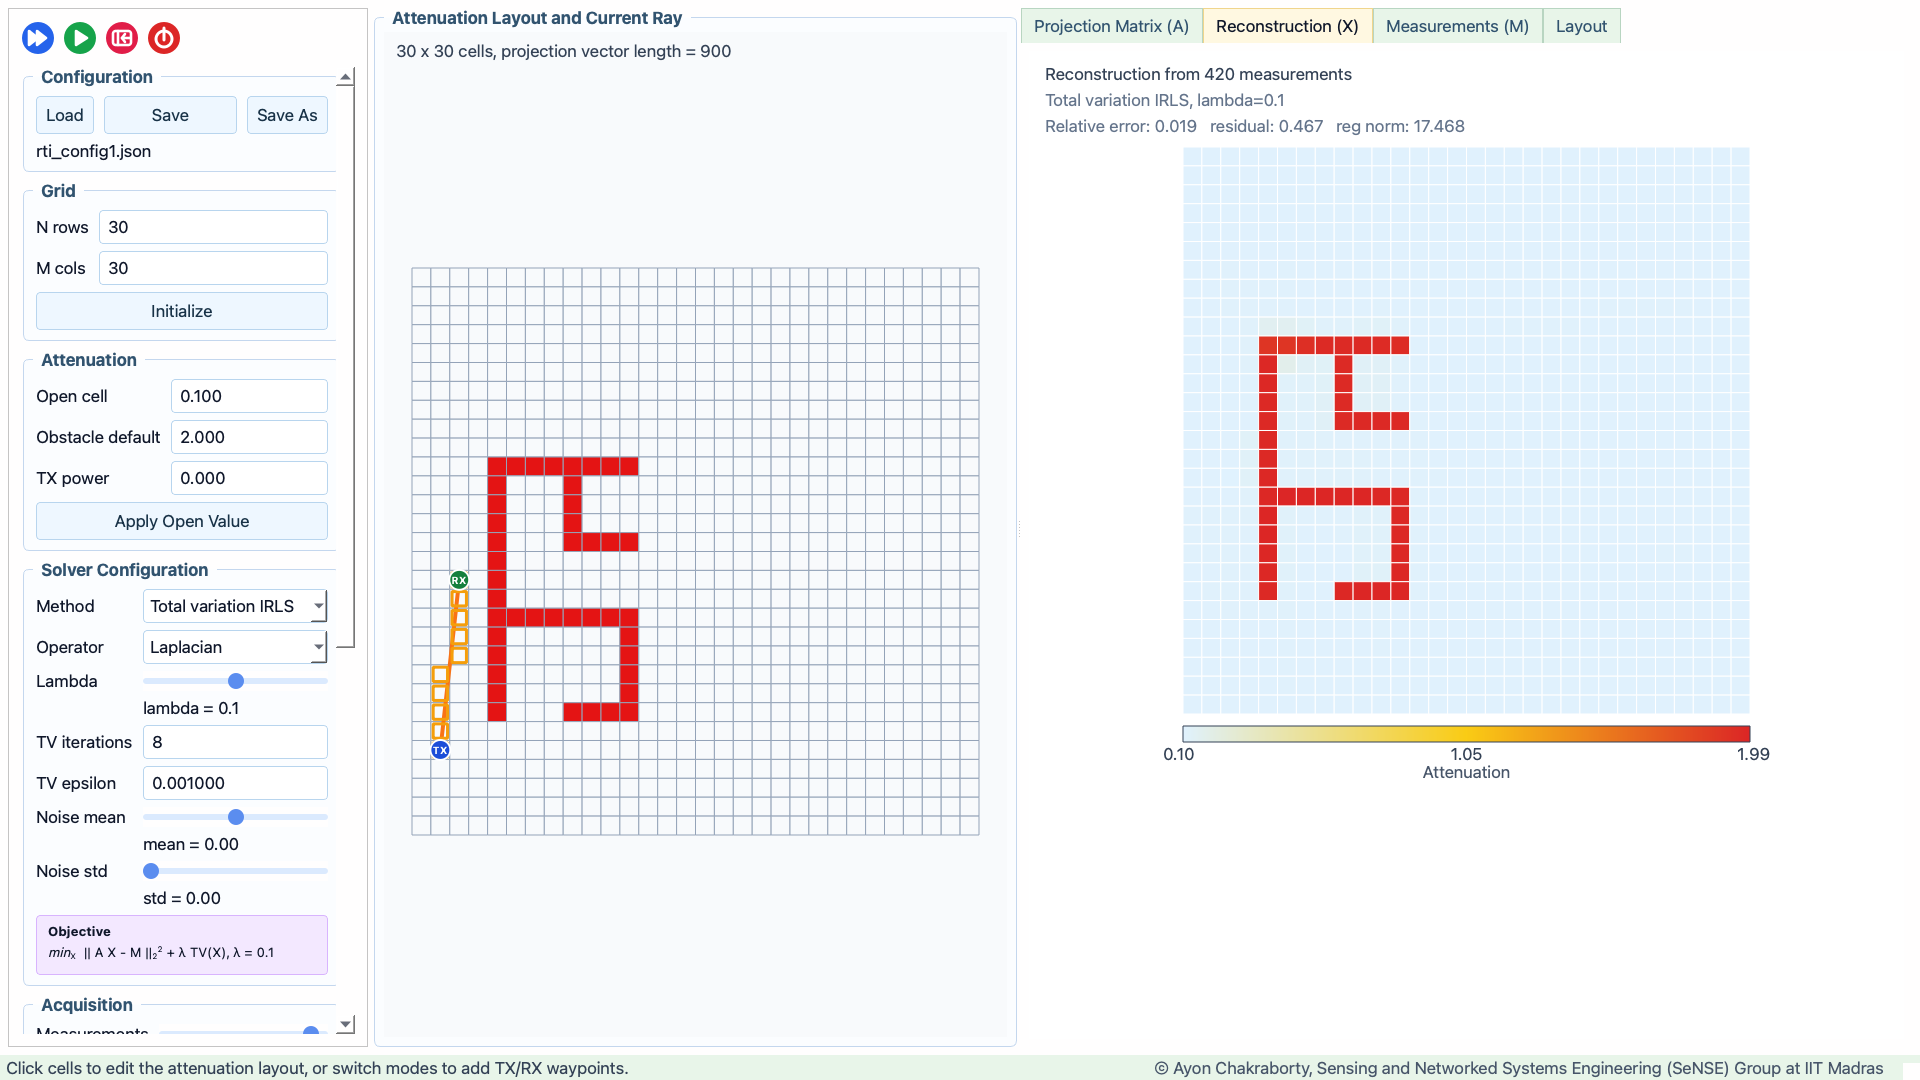
Task: Click the colorbar midpoint label 1.05
Action: [x=1466, y=754]
